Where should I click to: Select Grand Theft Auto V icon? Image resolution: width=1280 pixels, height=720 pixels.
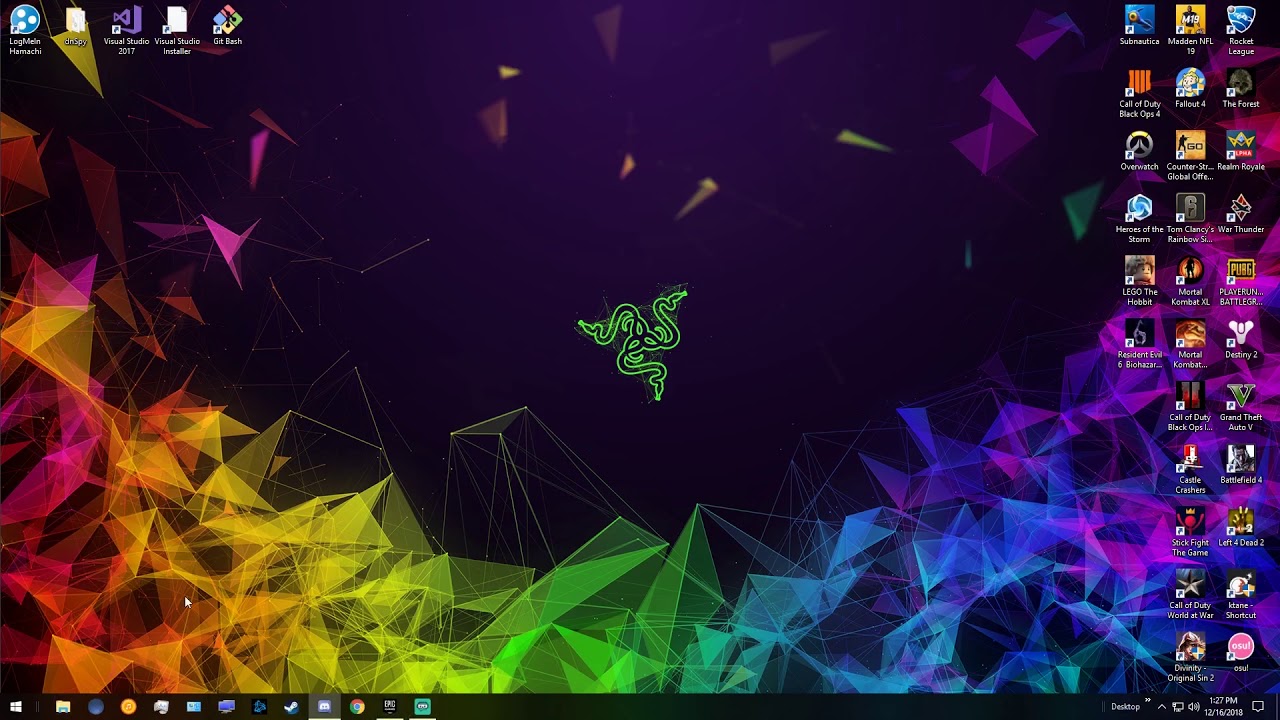(x=1241, y=407)
